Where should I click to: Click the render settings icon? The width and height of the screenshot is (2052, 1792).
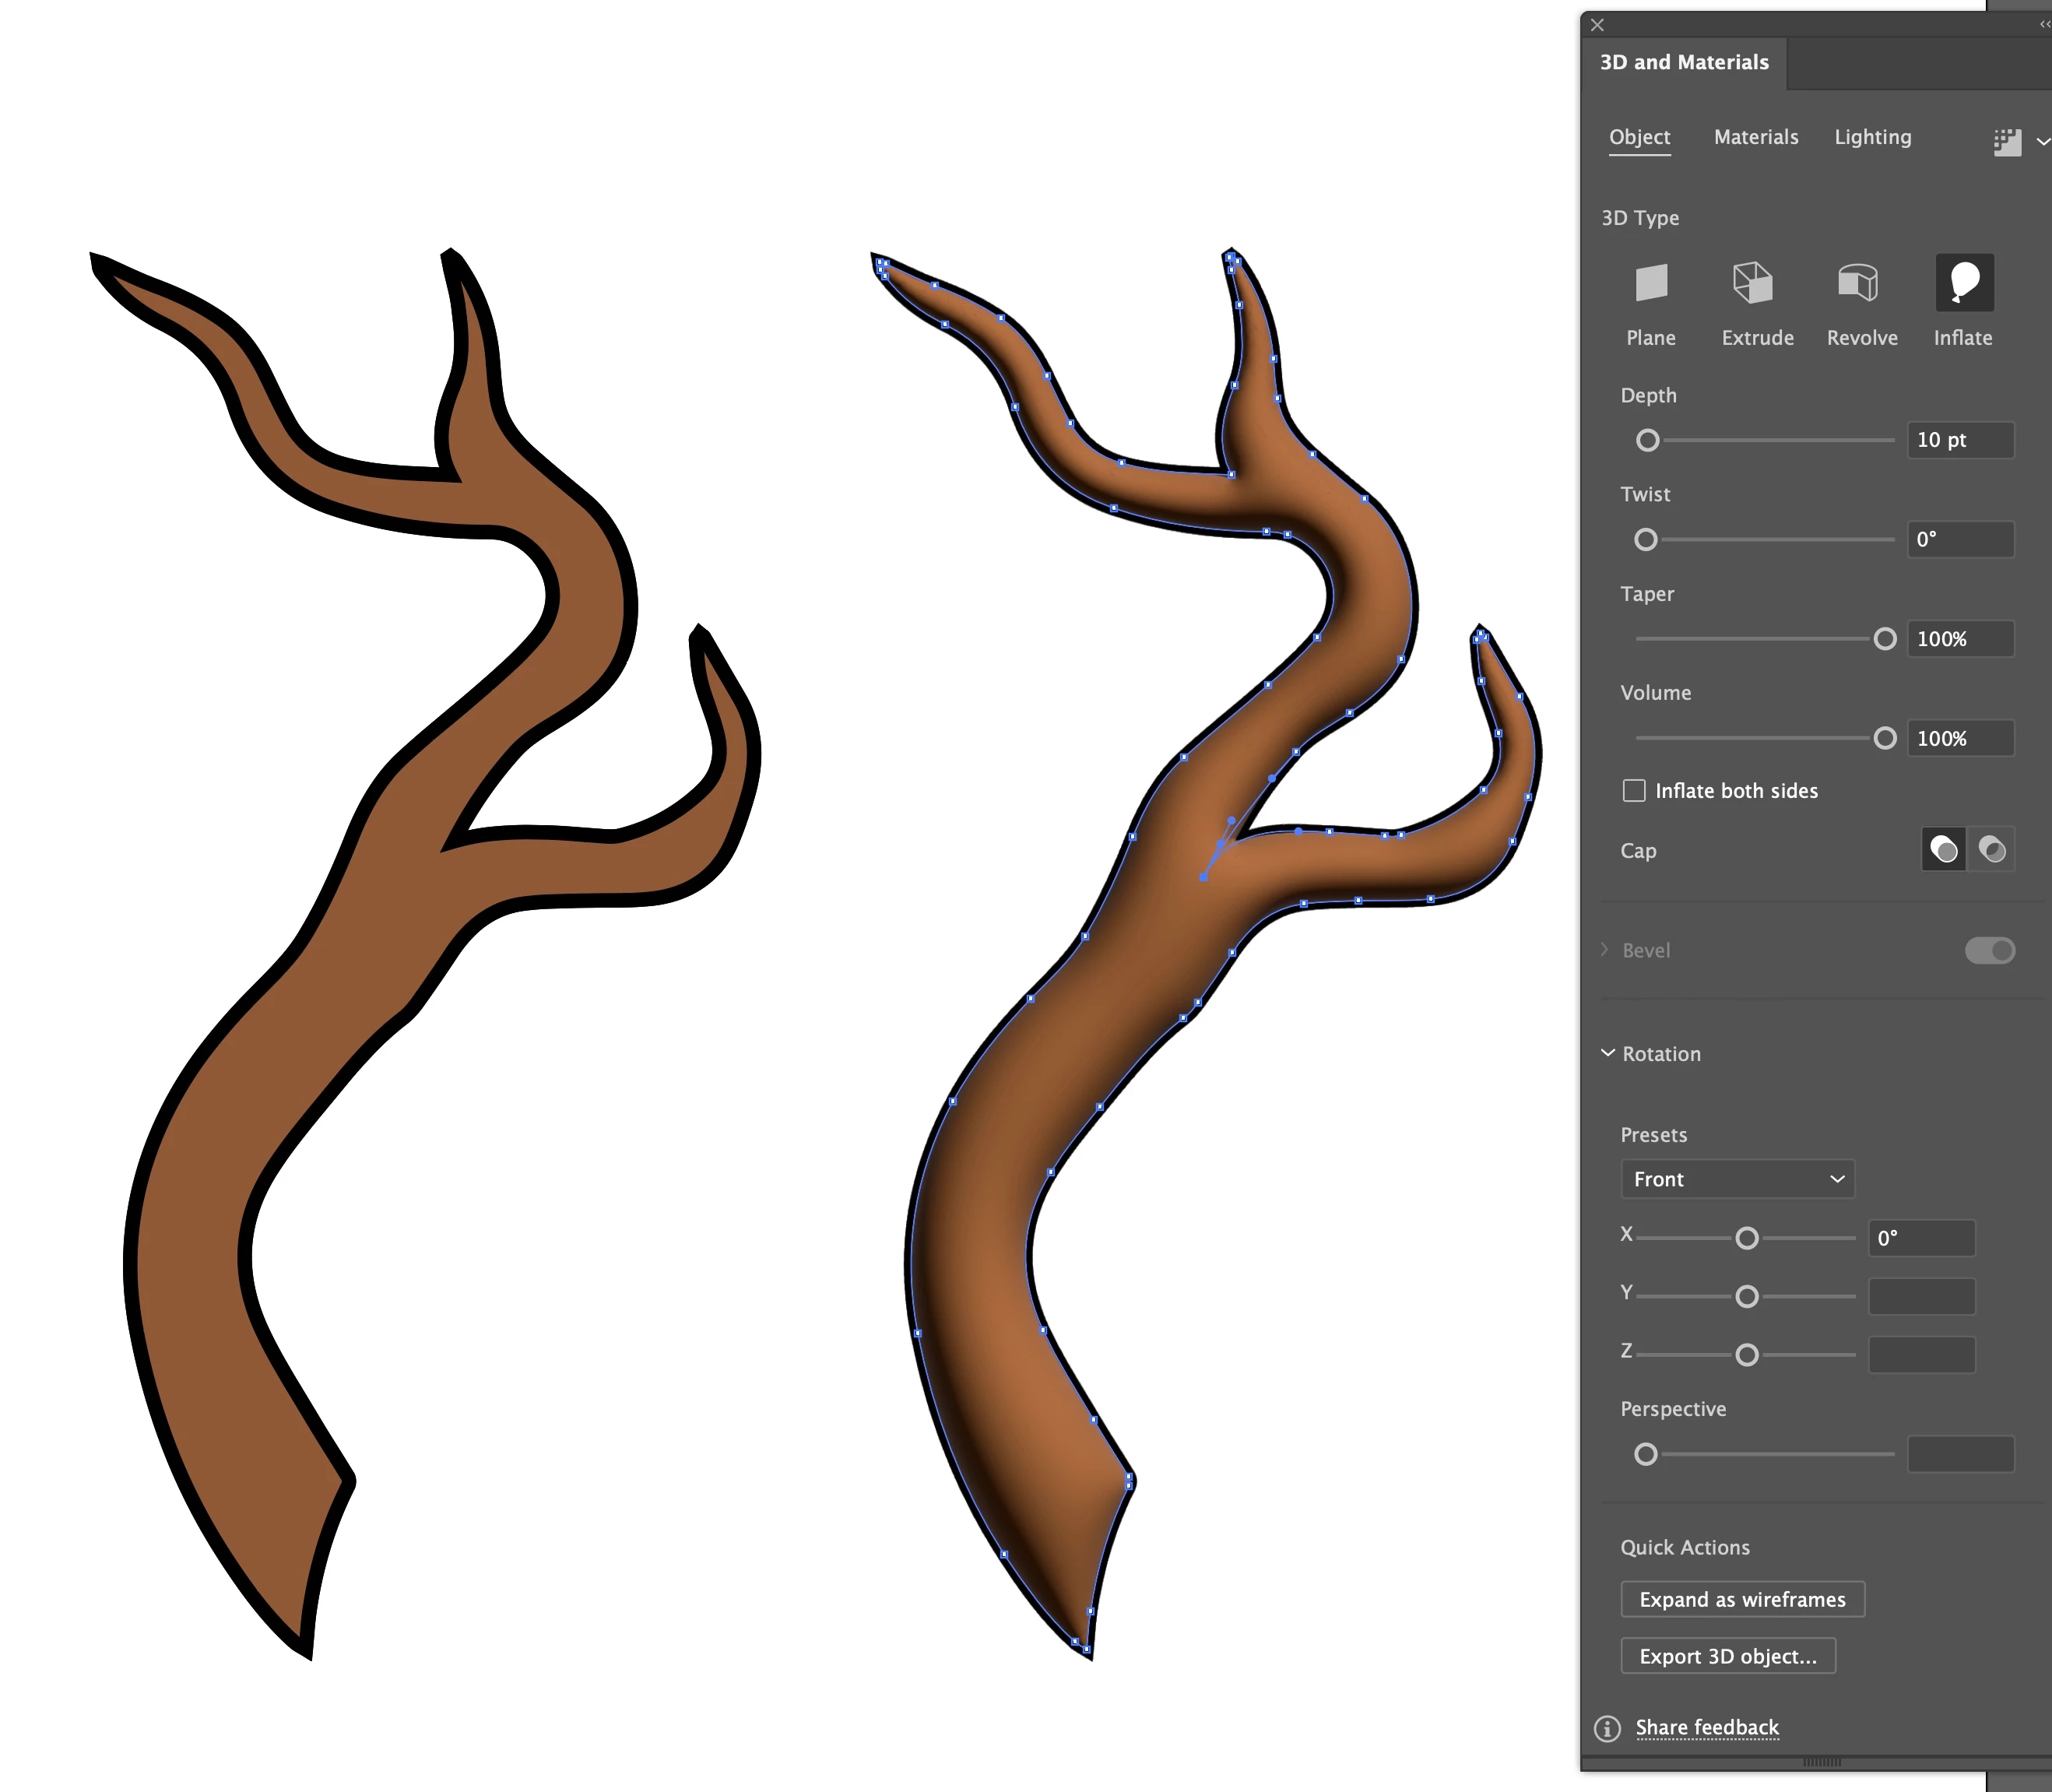pyautogui.click(x=2007, y=142)
